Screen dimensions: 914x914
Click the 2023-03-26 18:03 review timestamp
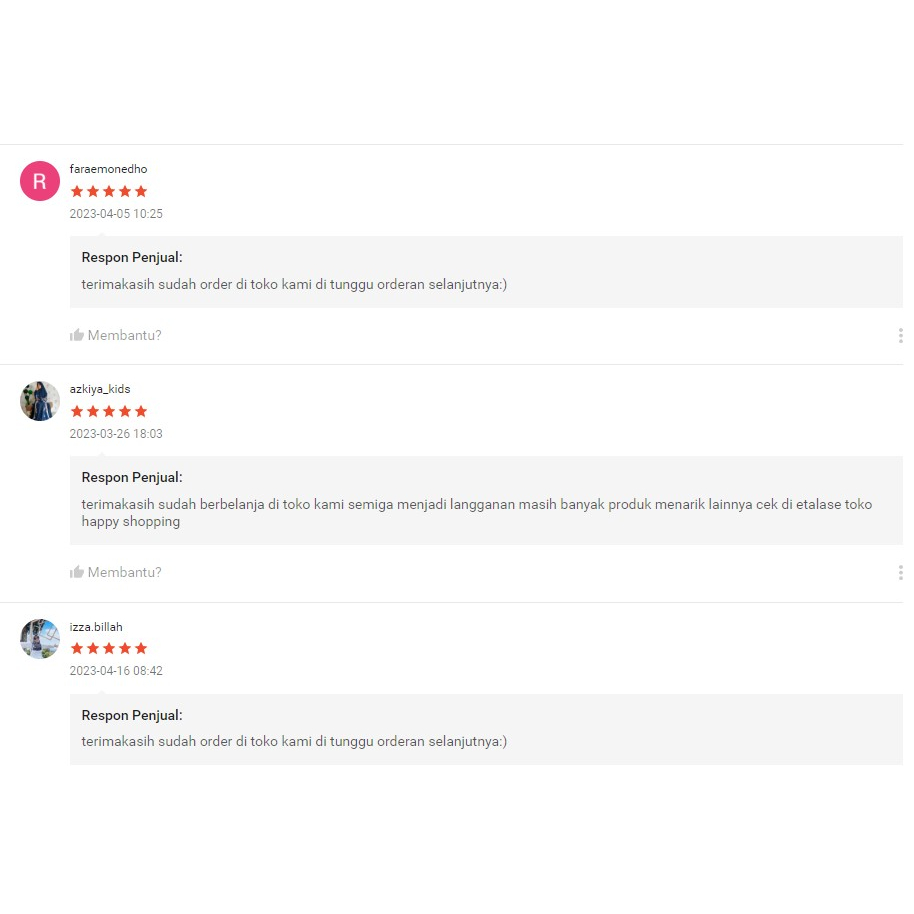[x=116, y=434]
